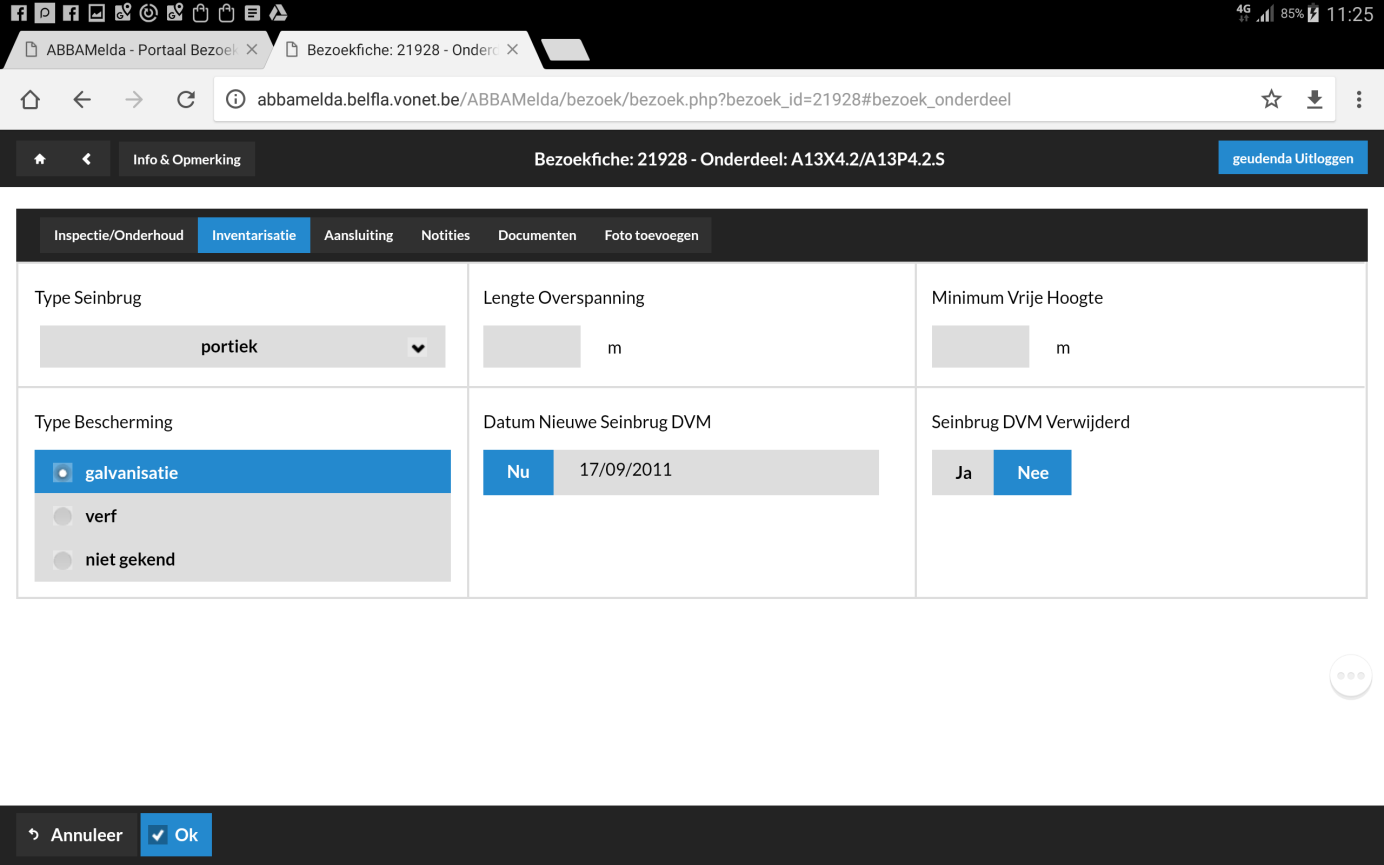Go to the Documenten tab
Viewport: 1384px width, 865px height.
537,235
